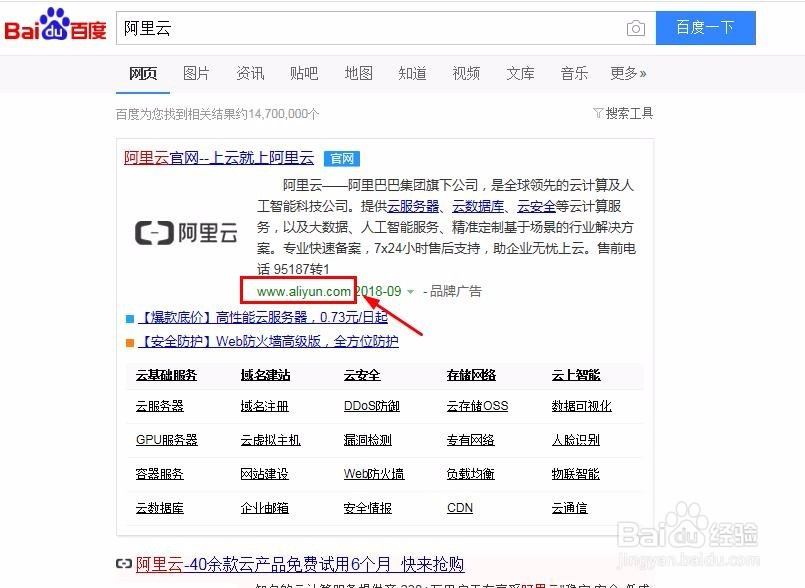Viewport: 805px width, 588px height.
Task: Click the 存储网络 column heading
Action: [471, 375]
